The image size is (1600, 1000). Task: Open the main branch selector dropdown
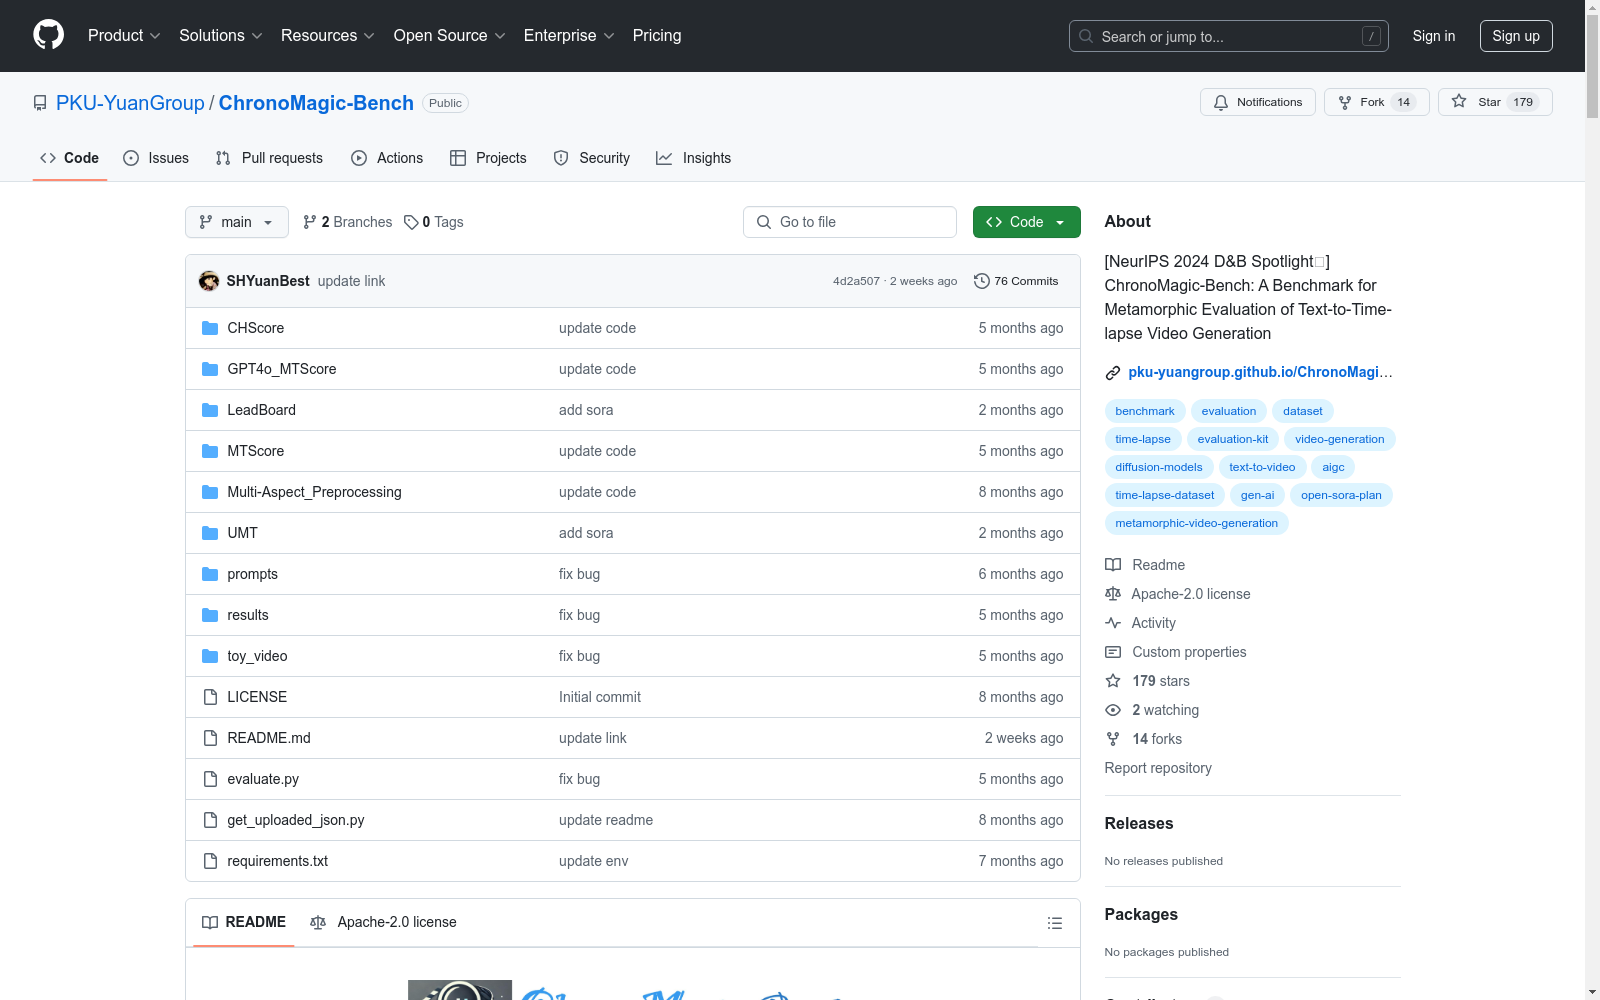click(x=237, y=222)
